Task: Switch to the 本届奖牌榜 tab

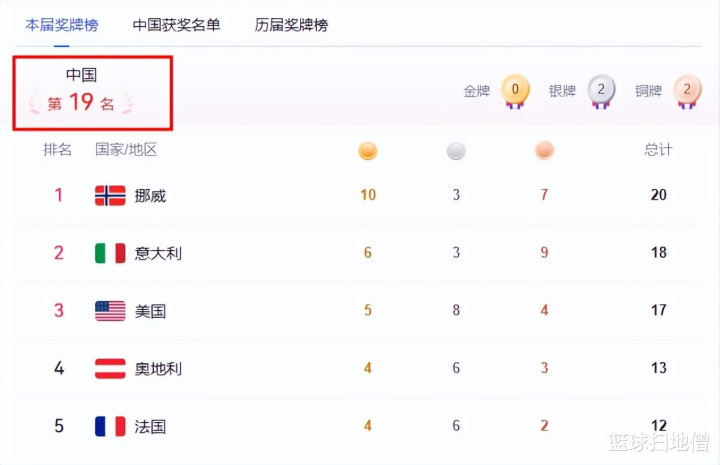Action: [62, 25]
